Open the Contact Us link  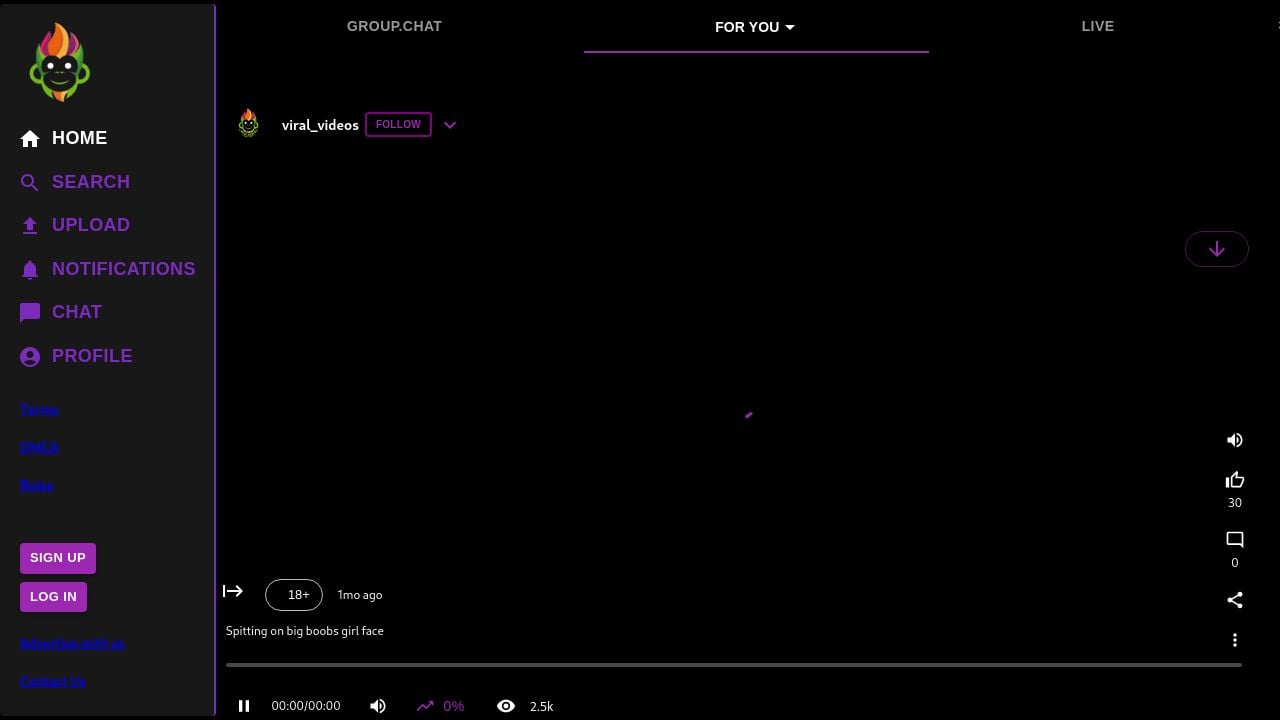pyautogui.click(x=53, y=682)
